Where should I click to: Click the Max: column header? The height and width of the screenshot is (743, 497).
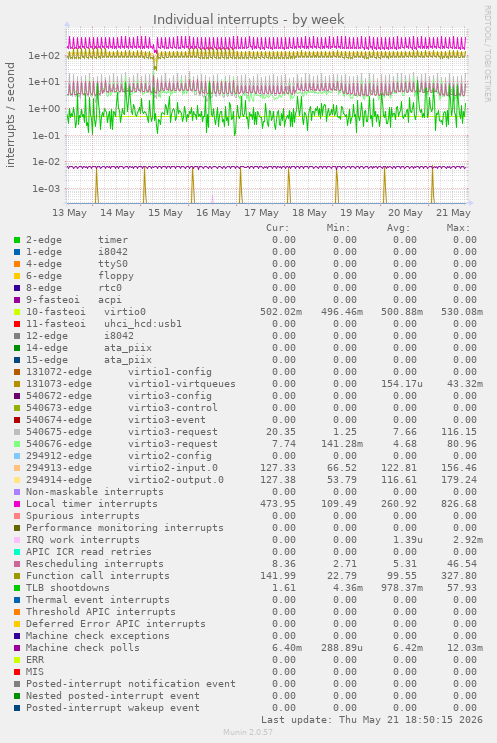click(x=458, y=228)
